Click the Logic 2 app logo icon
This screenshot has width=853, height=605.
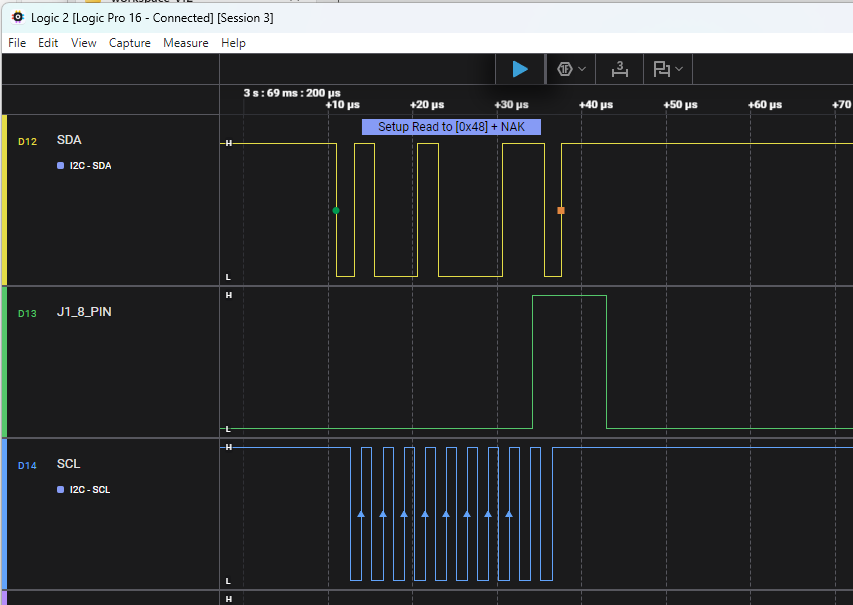[18, 17]
